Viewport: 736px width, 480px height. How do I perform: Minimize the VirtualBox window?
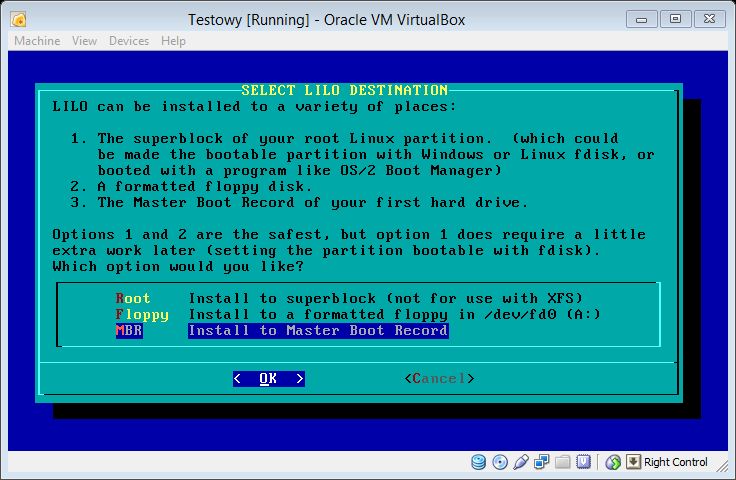642,20
